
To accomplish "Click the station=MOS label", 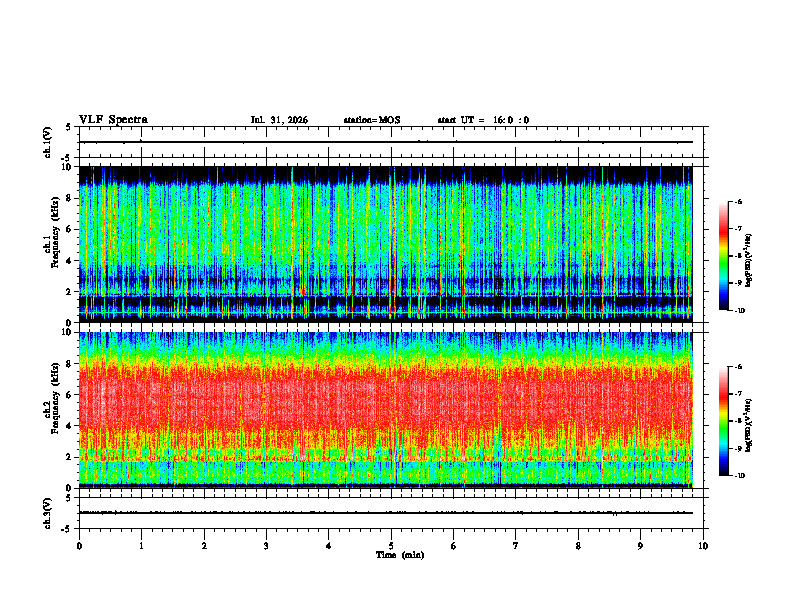I will (x=372, y=120).
